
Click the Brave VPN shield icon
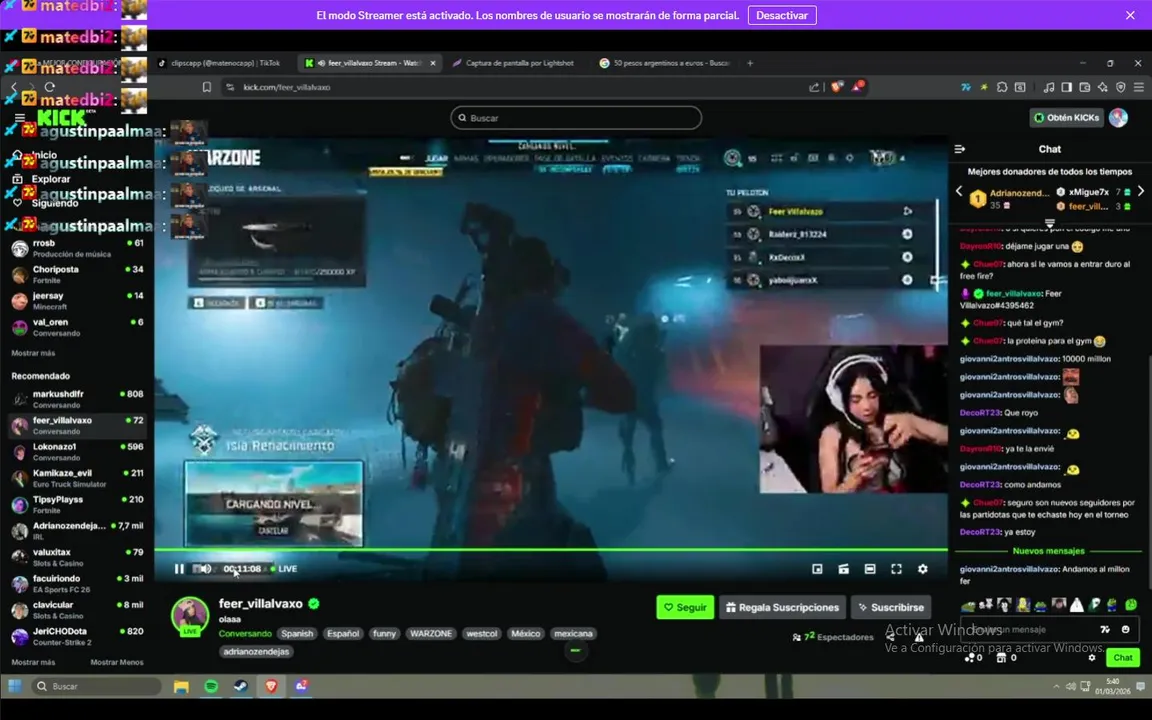tap(1120, 87)
